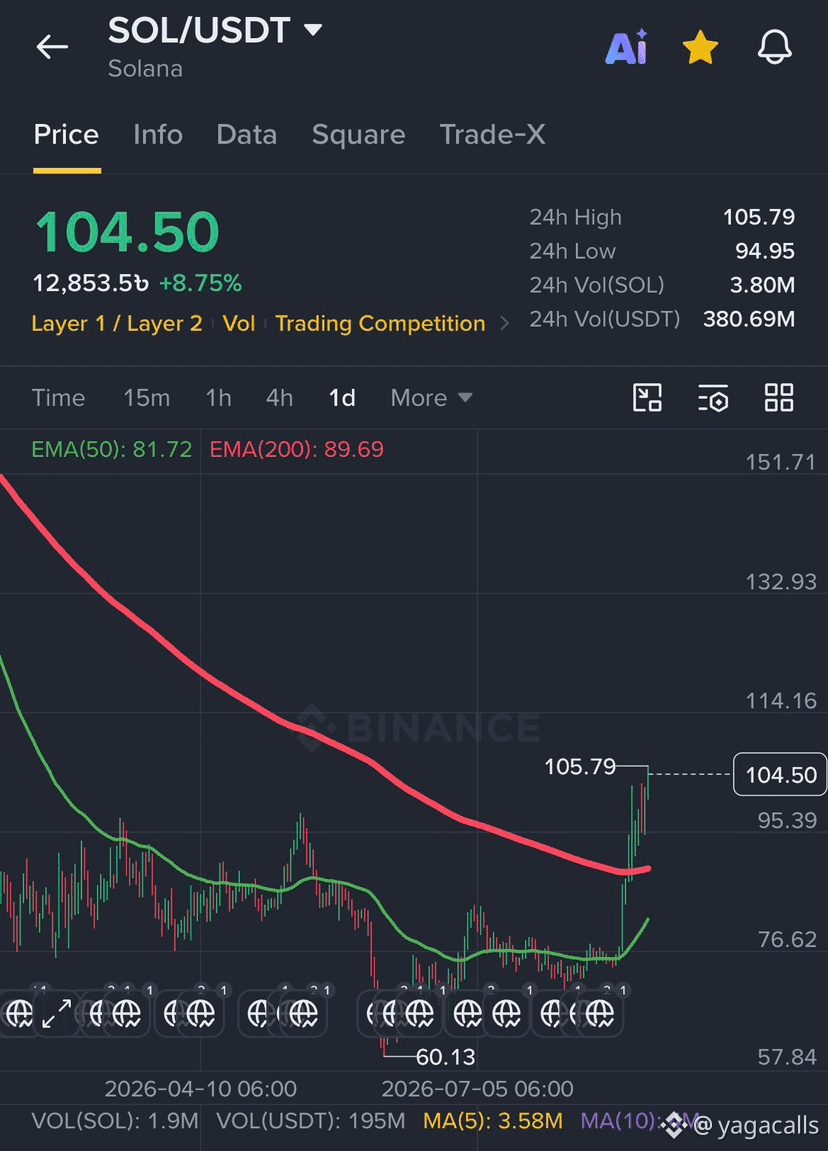Switch to the Square tab
Screen dimensions: 828x1151
pos(358,135)
